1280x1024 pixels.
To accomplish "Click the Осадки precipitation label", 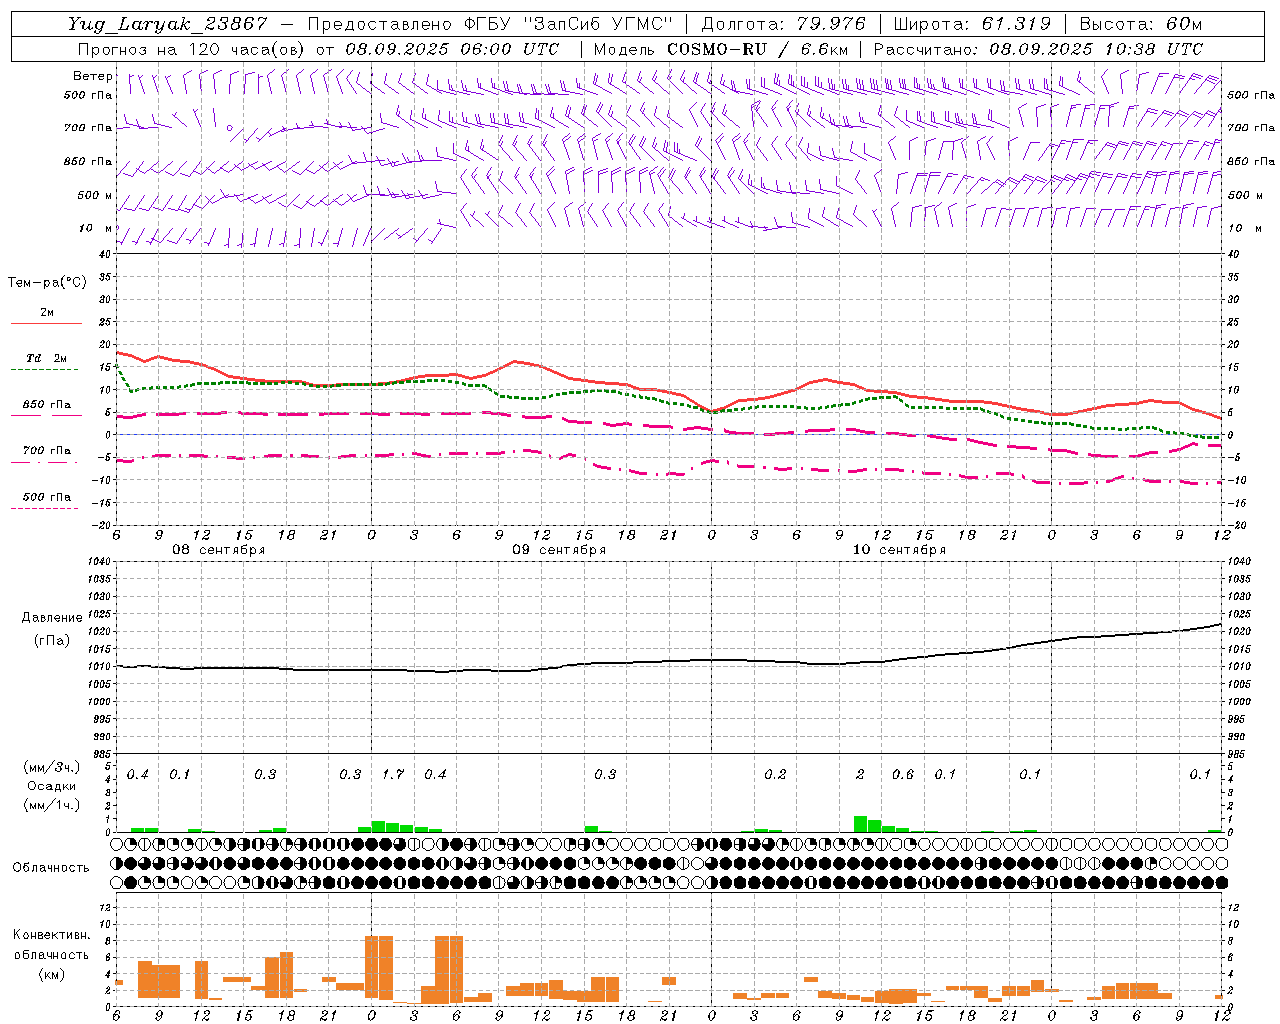I will pyautogui.click(x=52, y=786).
